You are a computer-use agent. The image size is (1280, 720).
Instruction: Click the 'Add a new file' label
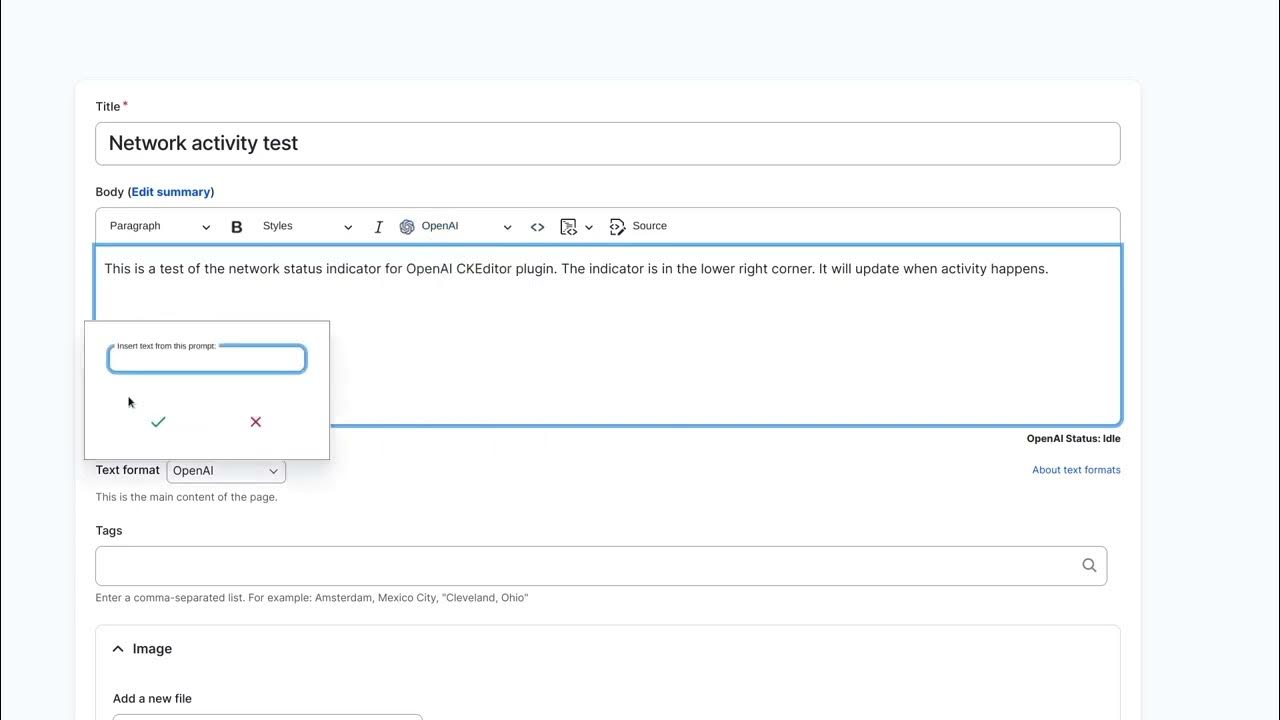[152, 699]
